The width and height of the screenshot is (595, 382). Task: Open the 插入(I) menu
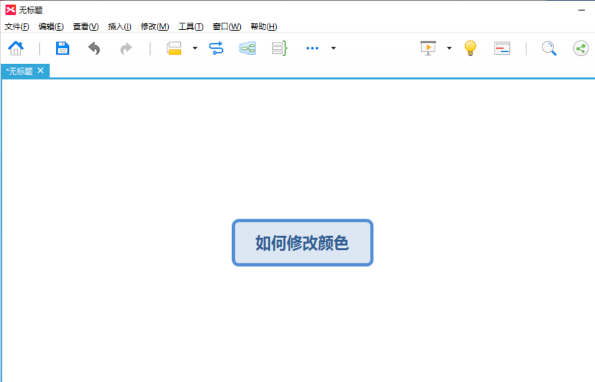pyautogui.click(x=120, y=27)
